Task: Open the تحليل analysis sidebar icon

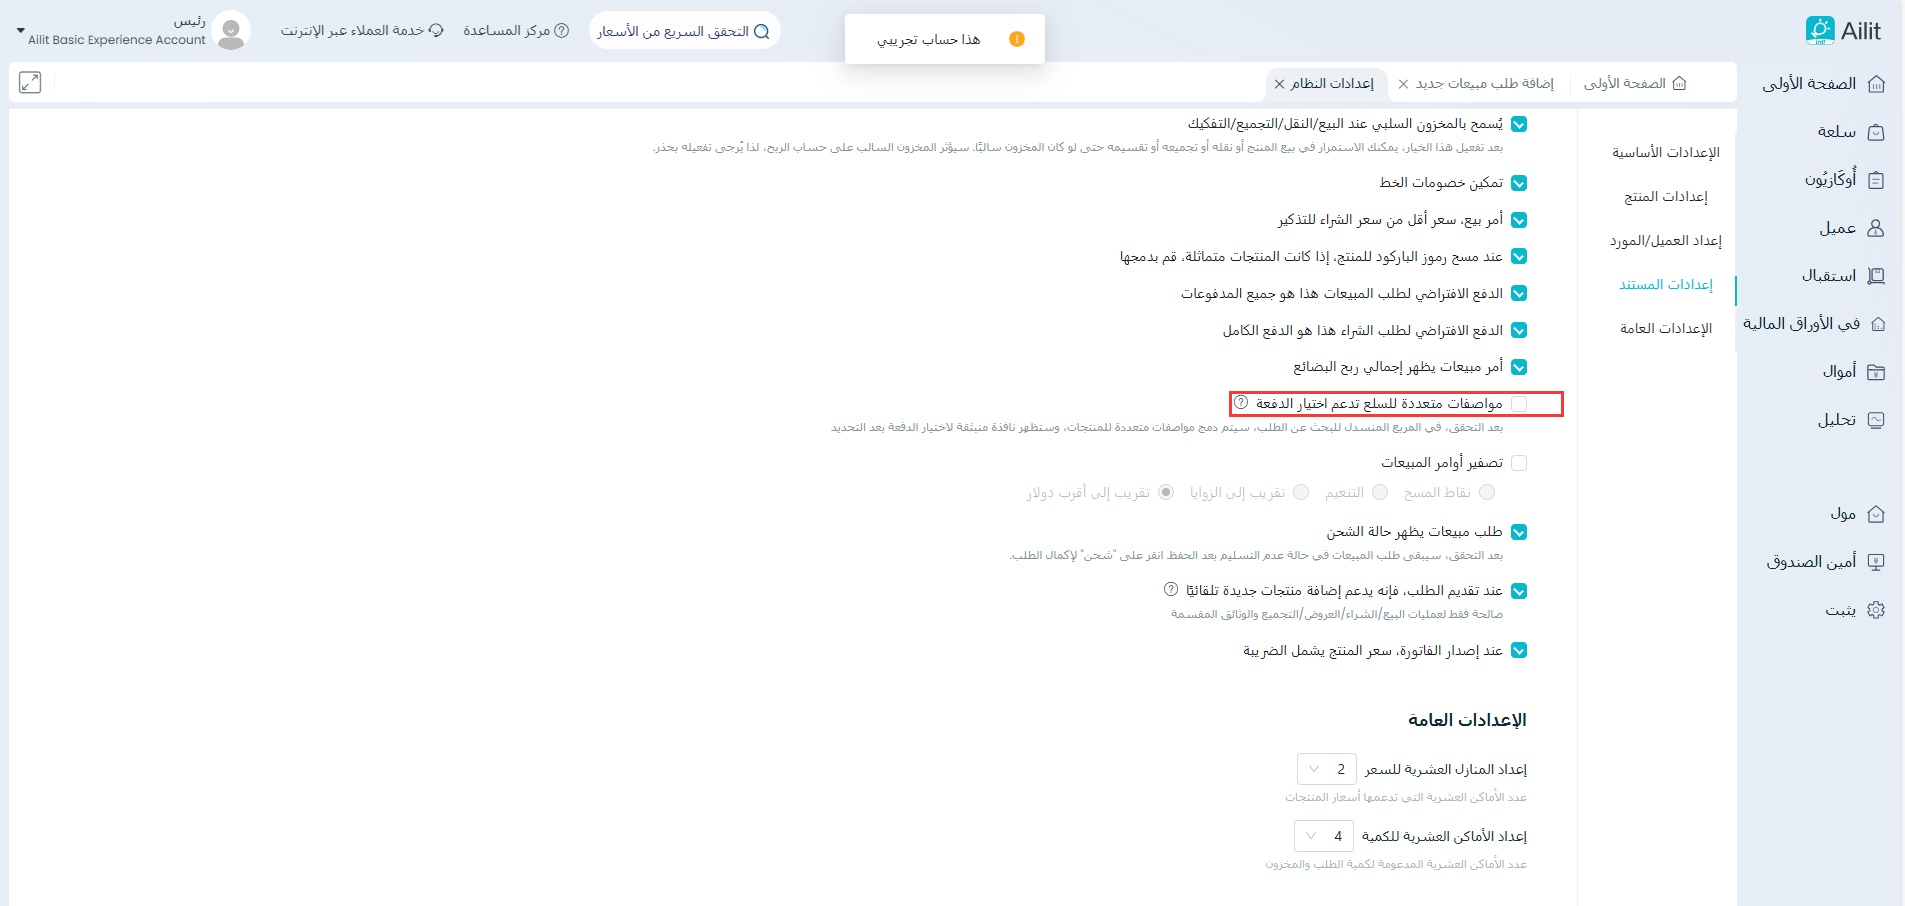Action: [1876, 420]
